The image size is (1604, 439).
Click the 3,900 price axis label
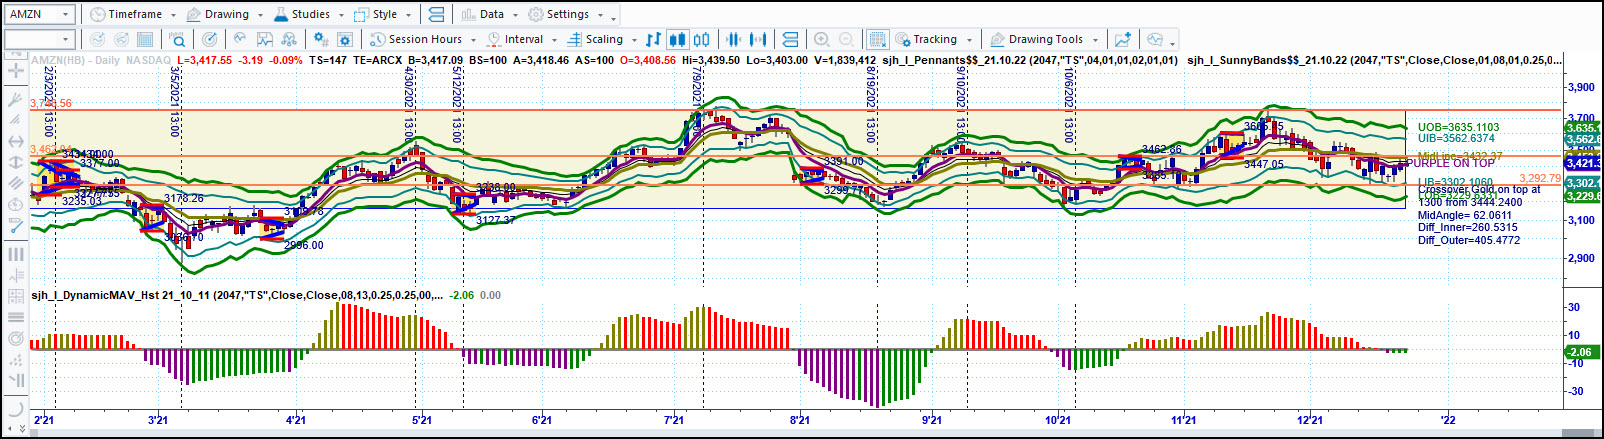click(x=1581, y=87)
